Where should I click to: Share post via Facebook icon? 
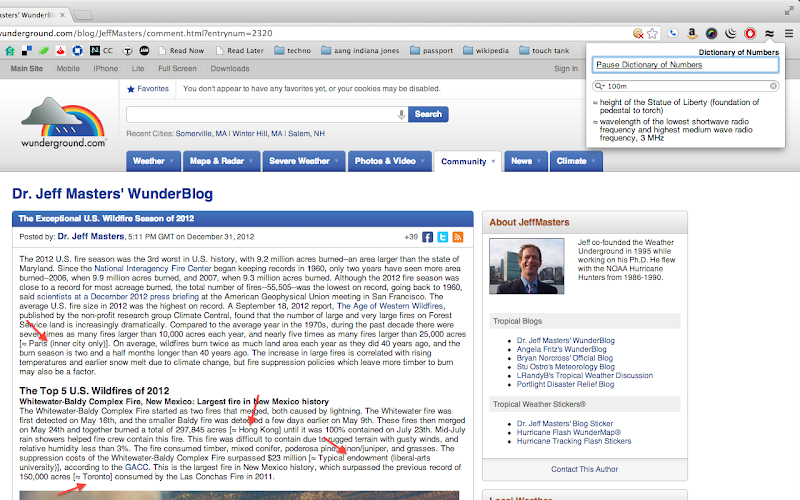point(428,237)
